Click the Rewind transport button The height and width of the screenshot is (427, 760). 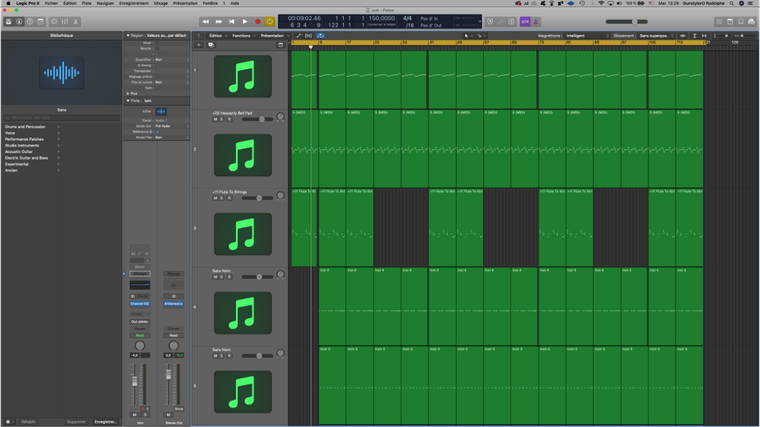[x=206, y=21]
